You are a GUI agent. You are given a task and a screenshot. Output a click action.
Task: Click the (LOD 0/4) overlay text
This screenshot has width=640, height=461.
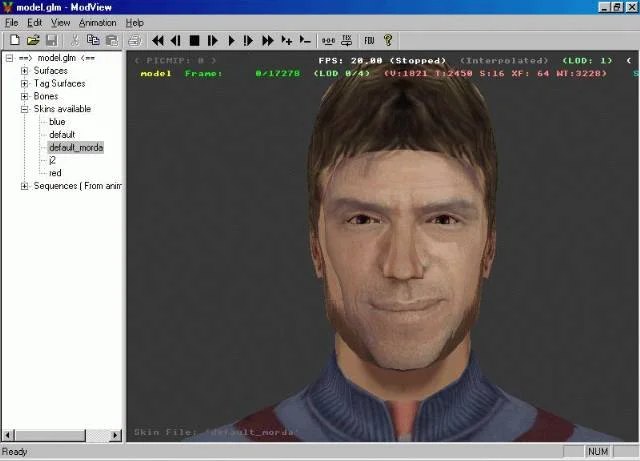[x=342, y=73]
